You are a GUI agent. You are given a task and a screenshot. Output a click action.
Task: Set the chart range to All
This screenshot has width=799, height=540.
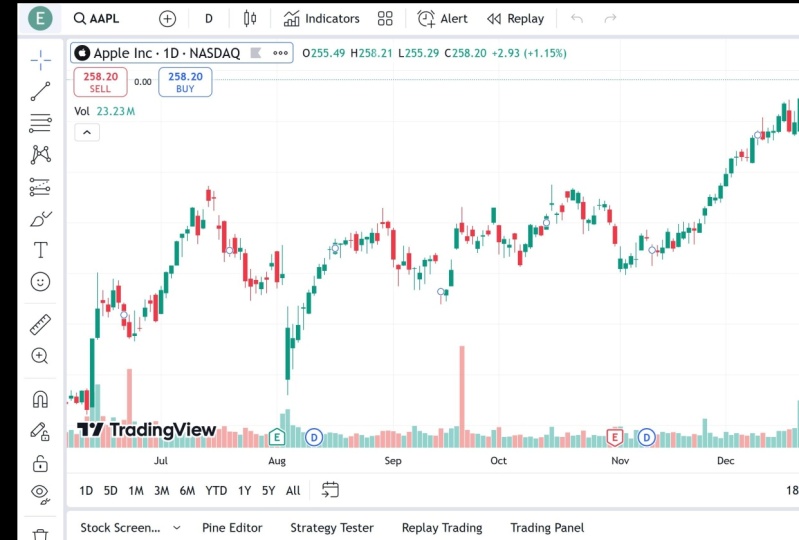click(x=293, y=491)
